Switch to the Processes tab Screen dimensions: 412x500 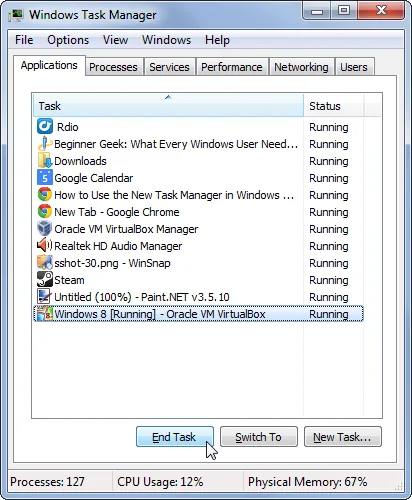[x=113, y=67]
